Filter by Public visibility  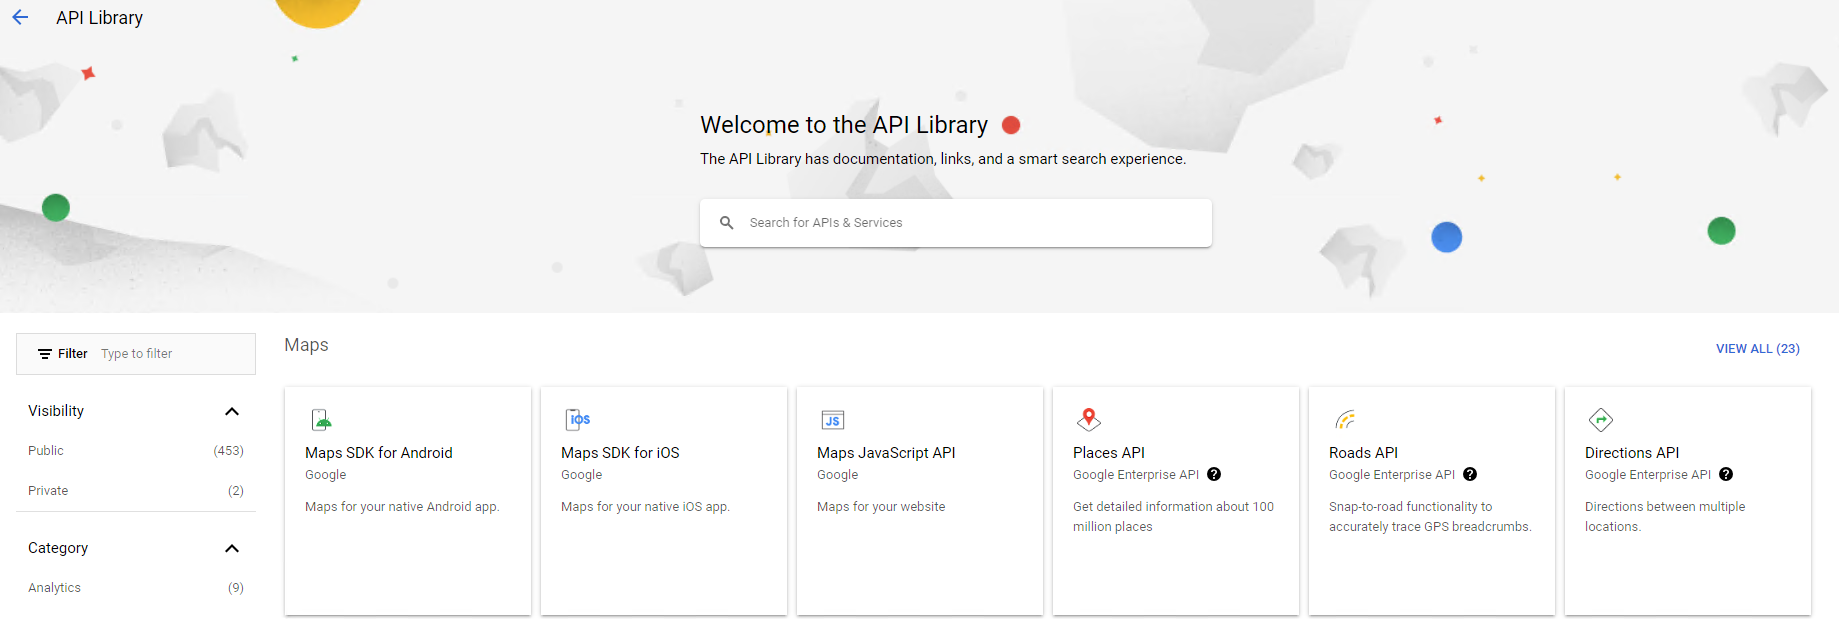click(x=46, y=451)
